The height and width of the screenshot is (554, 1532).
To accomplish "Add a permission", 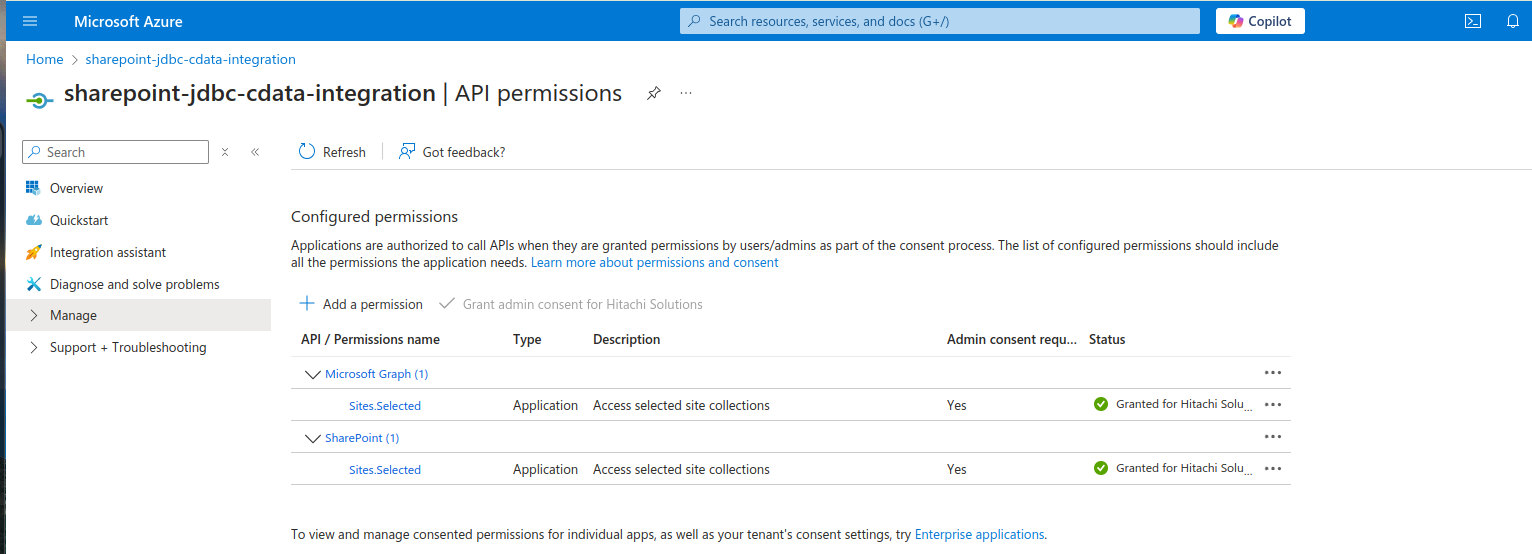I will point(361,304).
